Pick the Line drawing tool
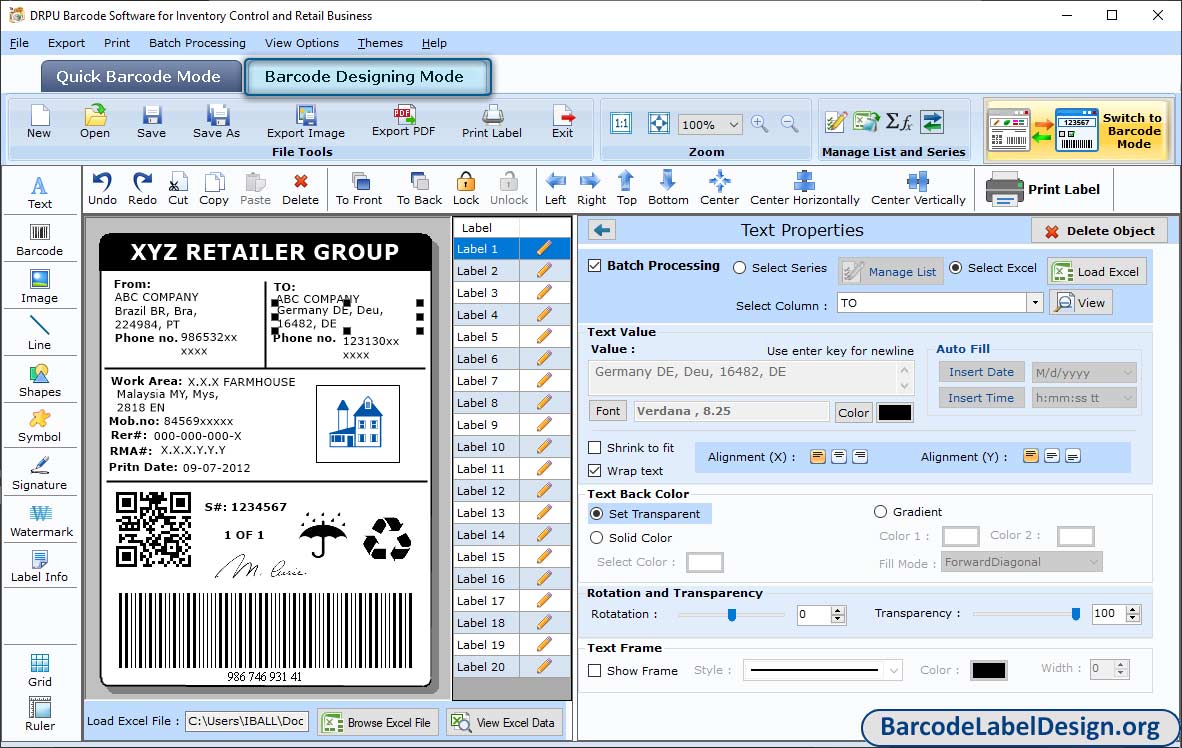This screenshot has height=748, width=1182. 39,333
